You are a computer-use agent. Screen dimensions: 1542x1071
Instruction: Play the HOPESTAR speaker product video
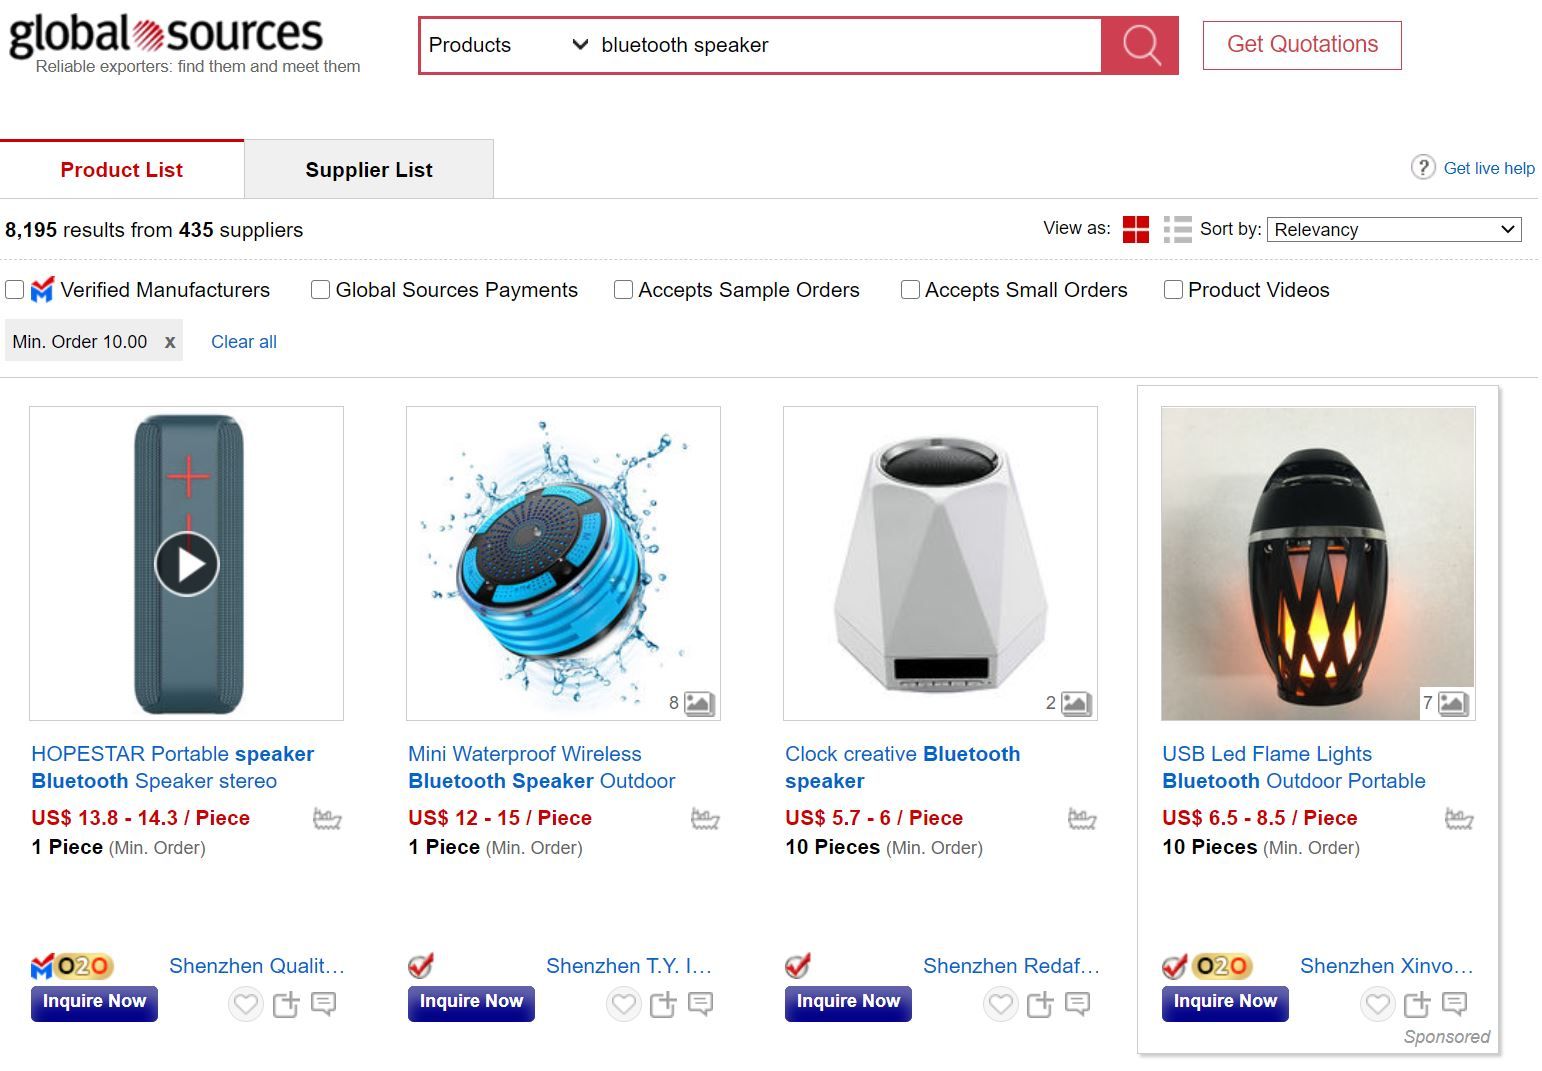click(x=187, y=564)
